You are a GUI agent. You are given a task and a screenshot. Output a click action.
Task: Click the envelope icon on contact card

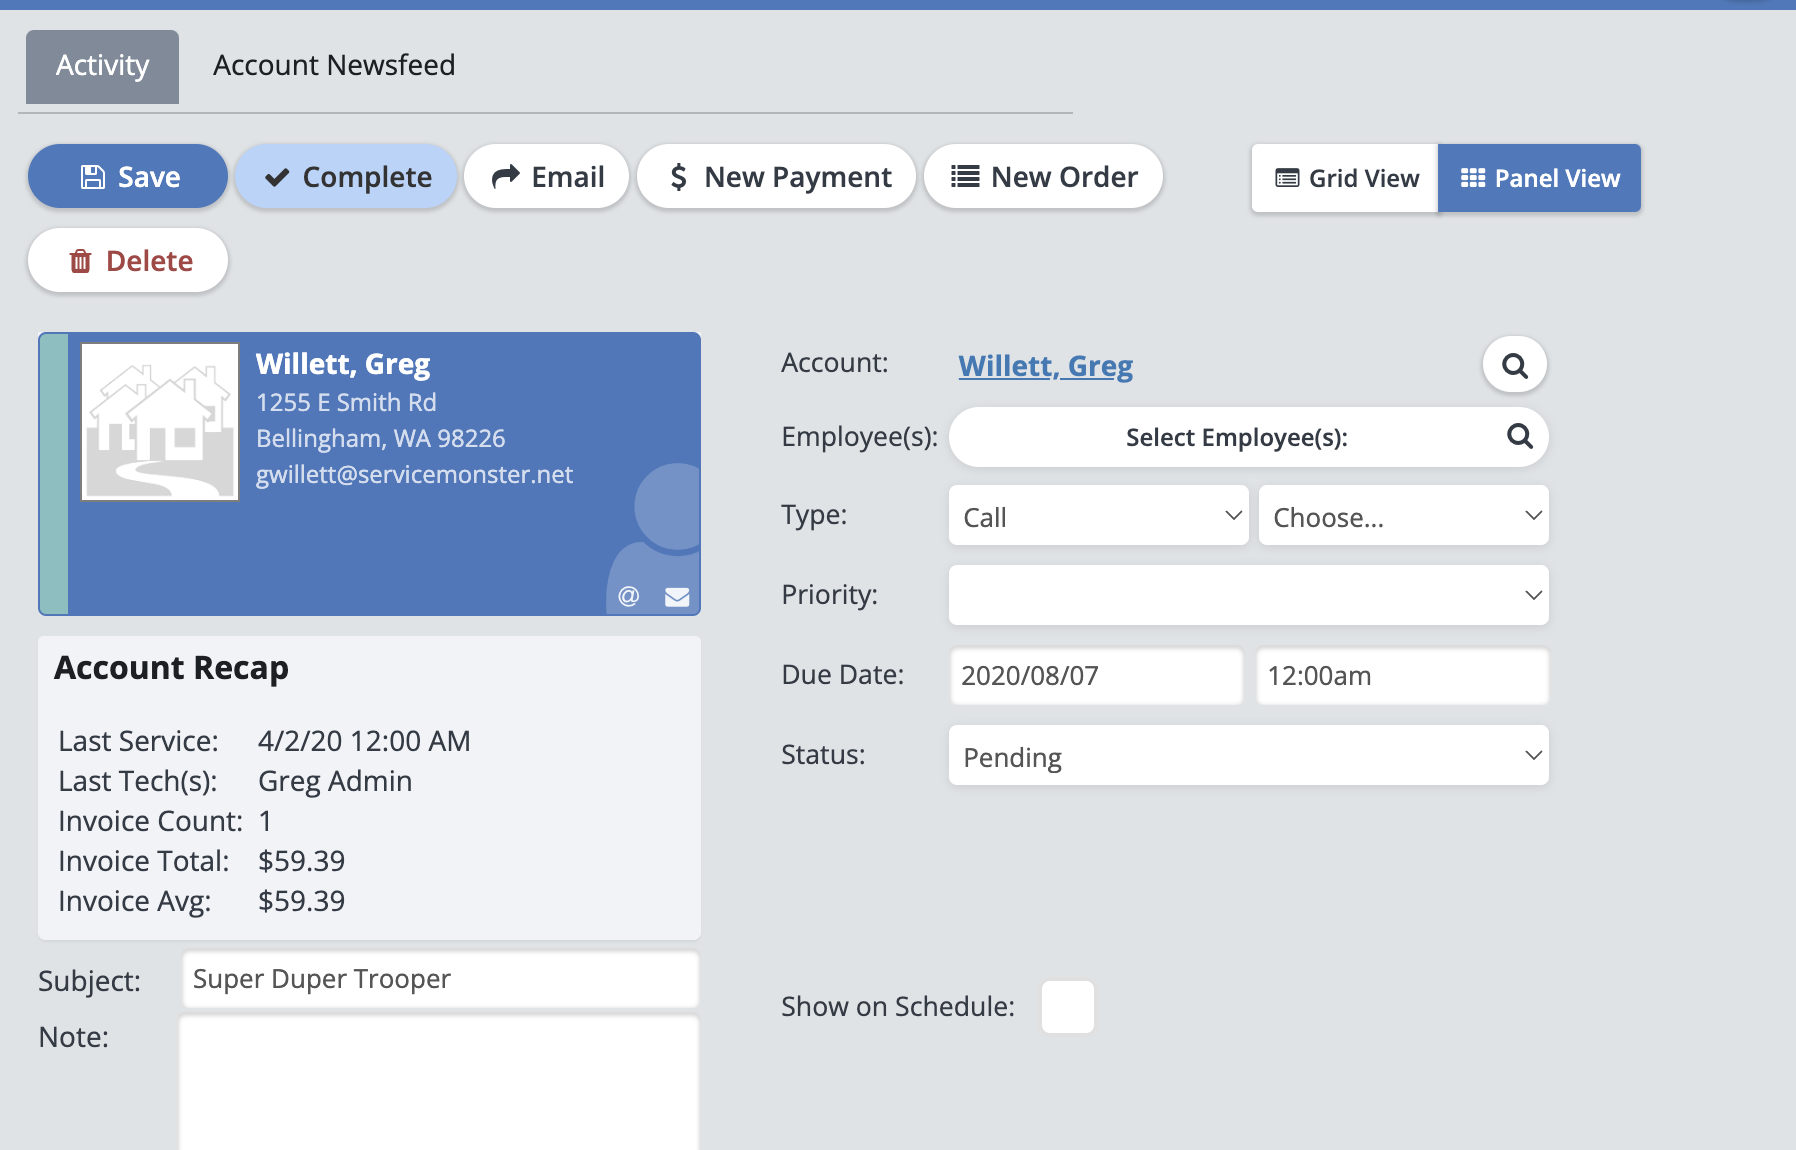pos(677,597)
